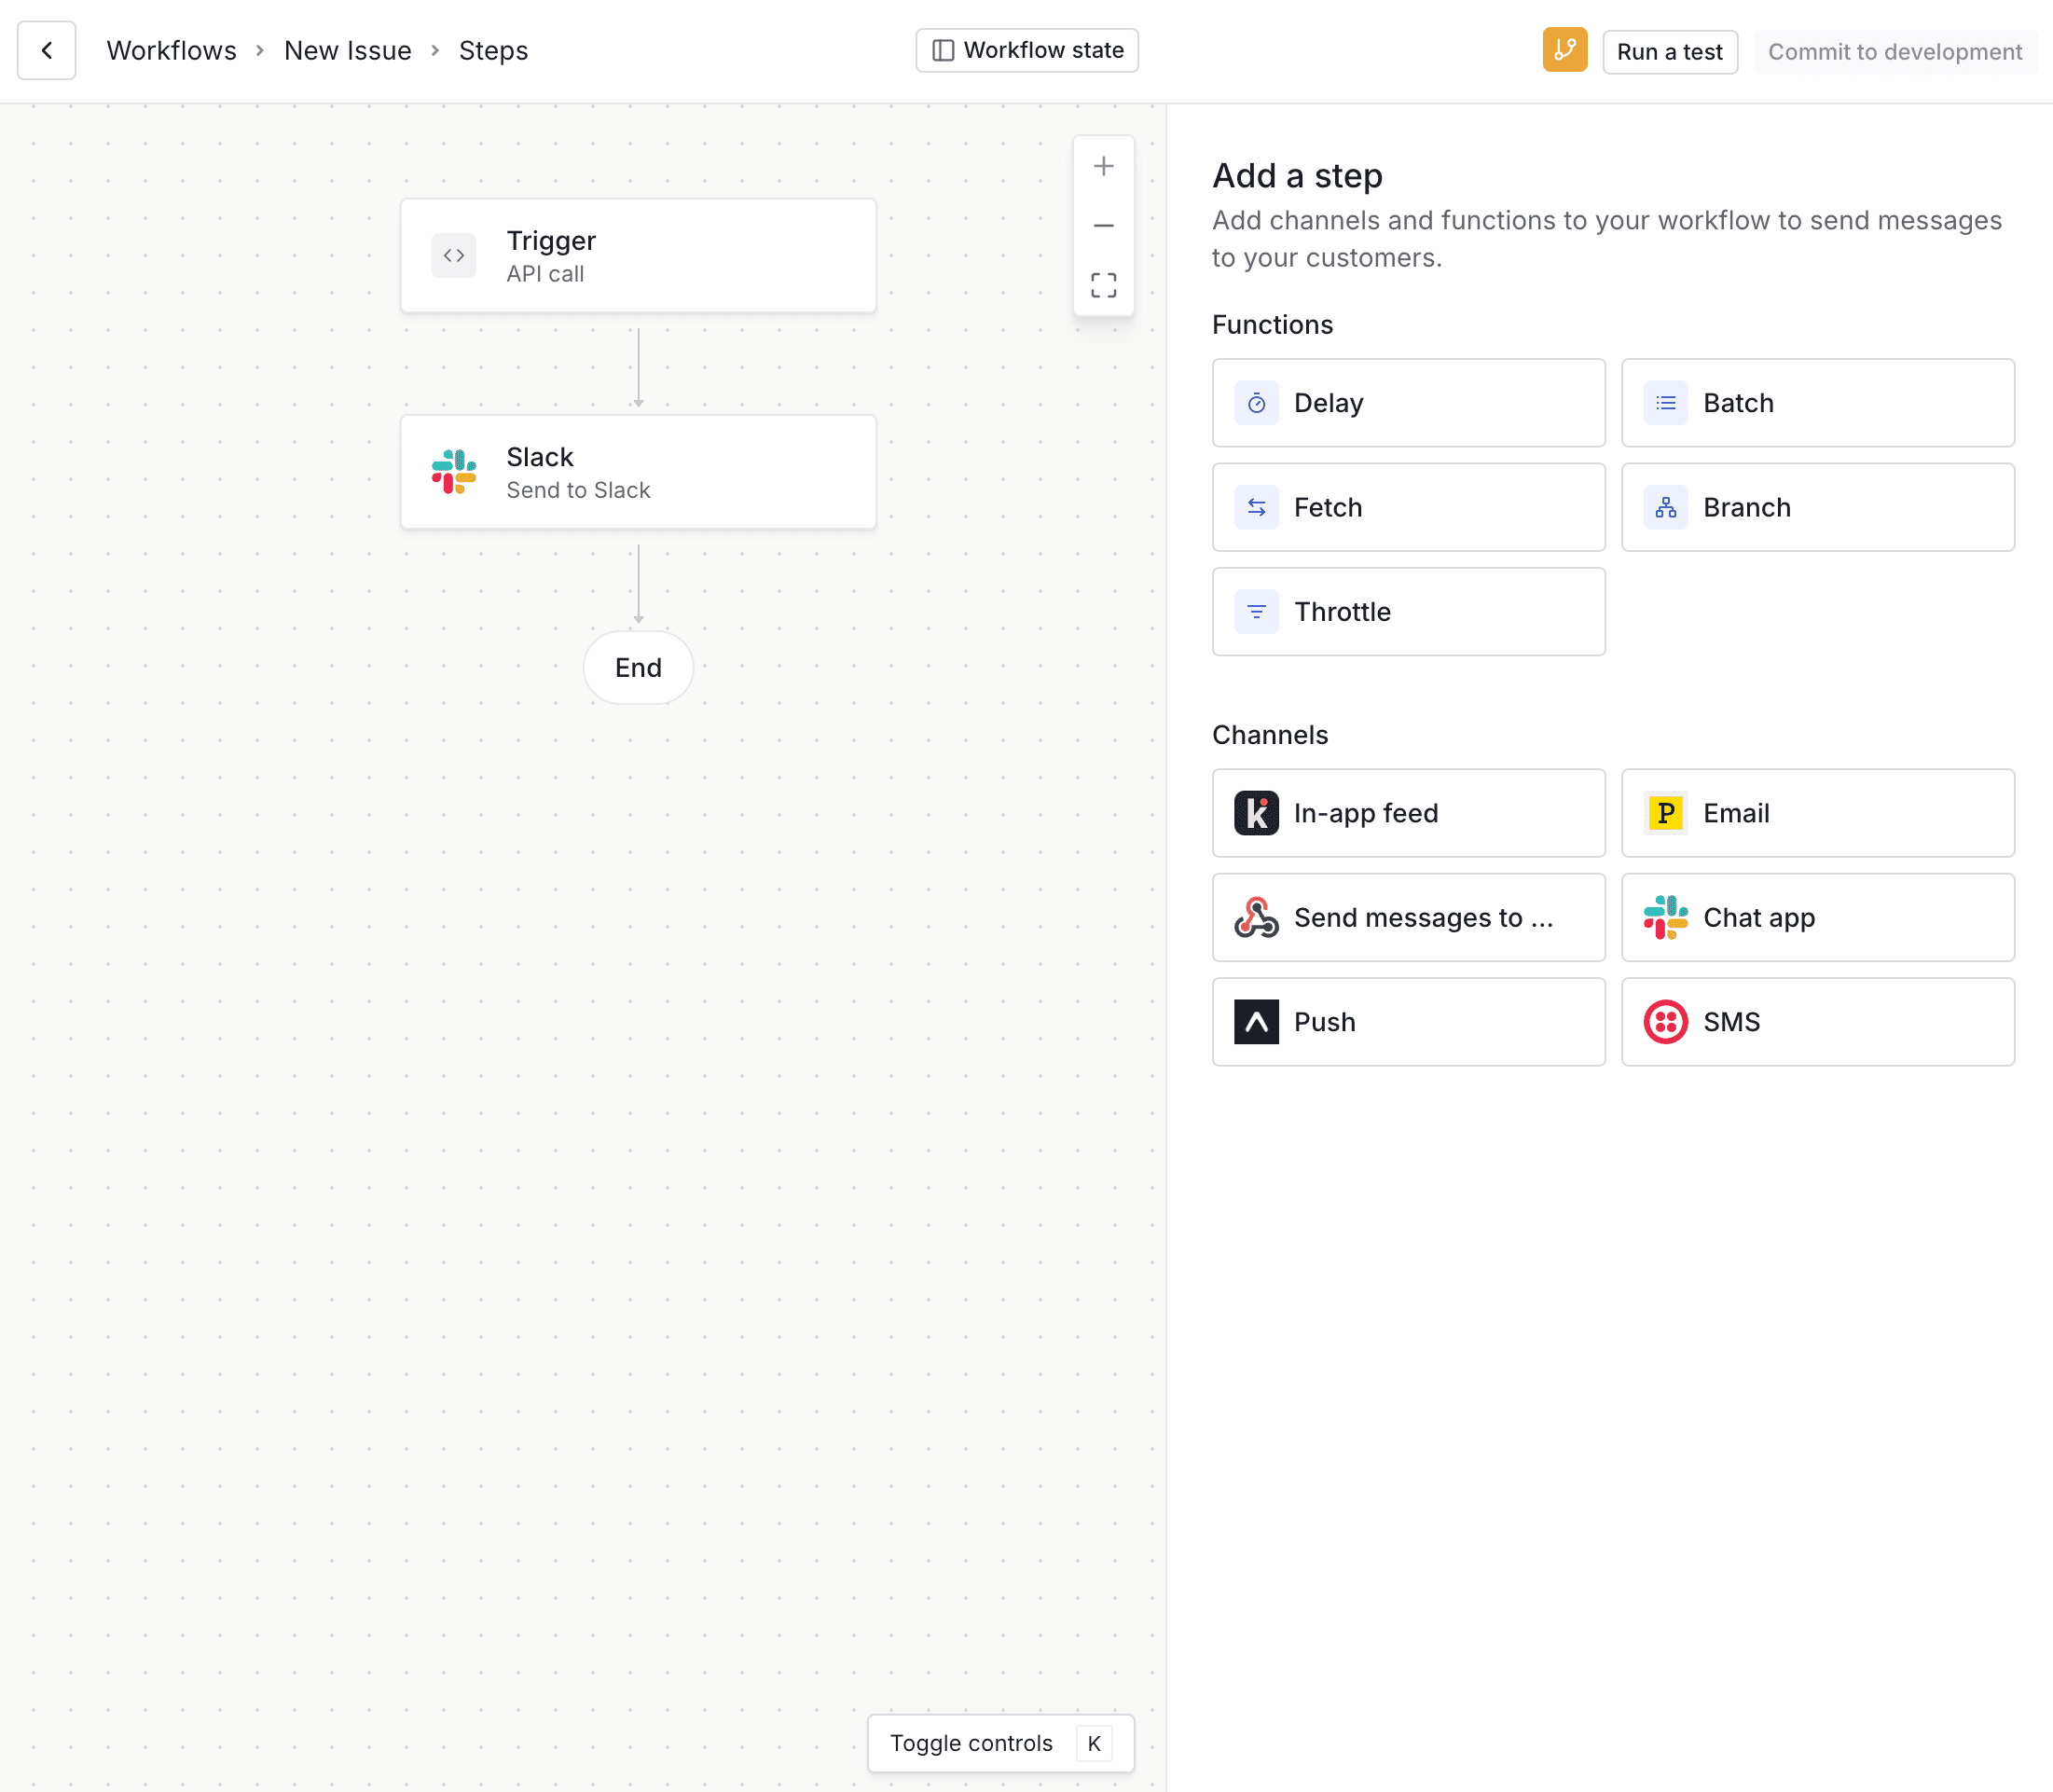Image resolution: width=2053 pixels, height=1792 pixels.
Task: Open the New Issue breadcrumb
Action: click(347, 50)
